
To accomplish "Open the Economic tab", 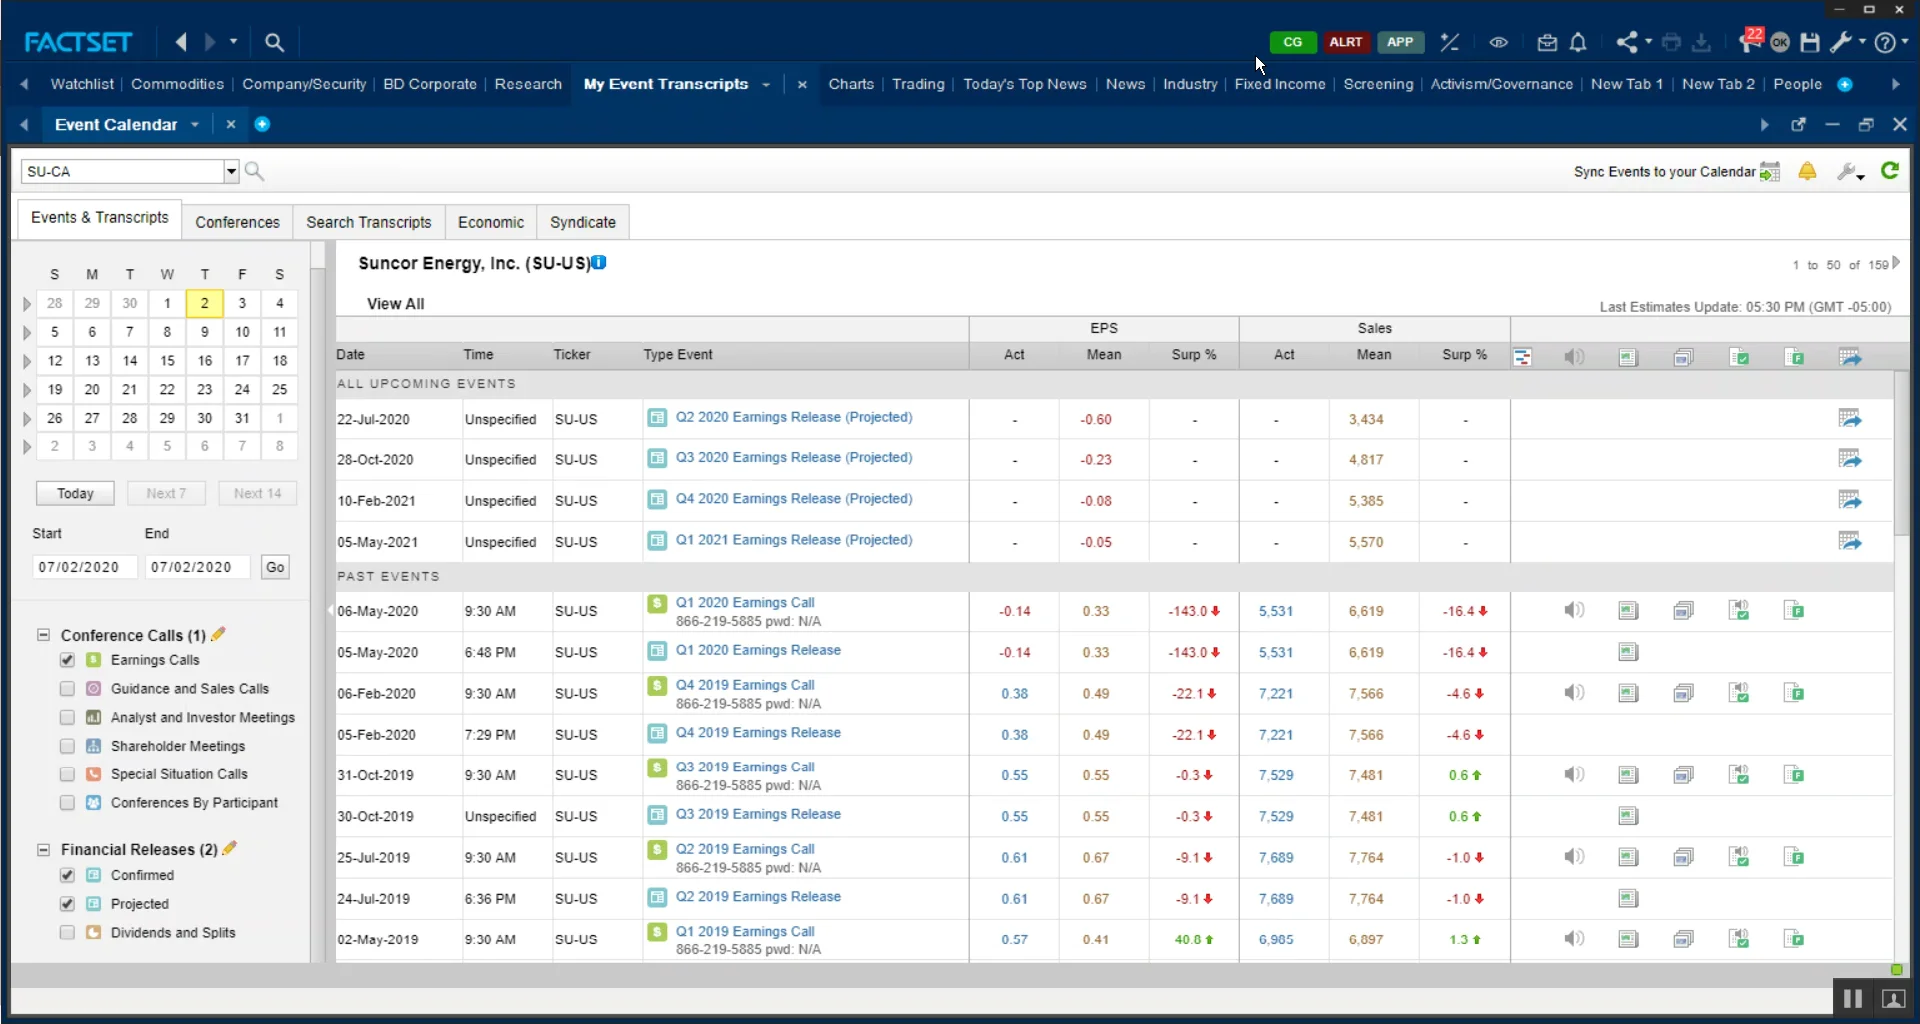I will tap(490, 222).
